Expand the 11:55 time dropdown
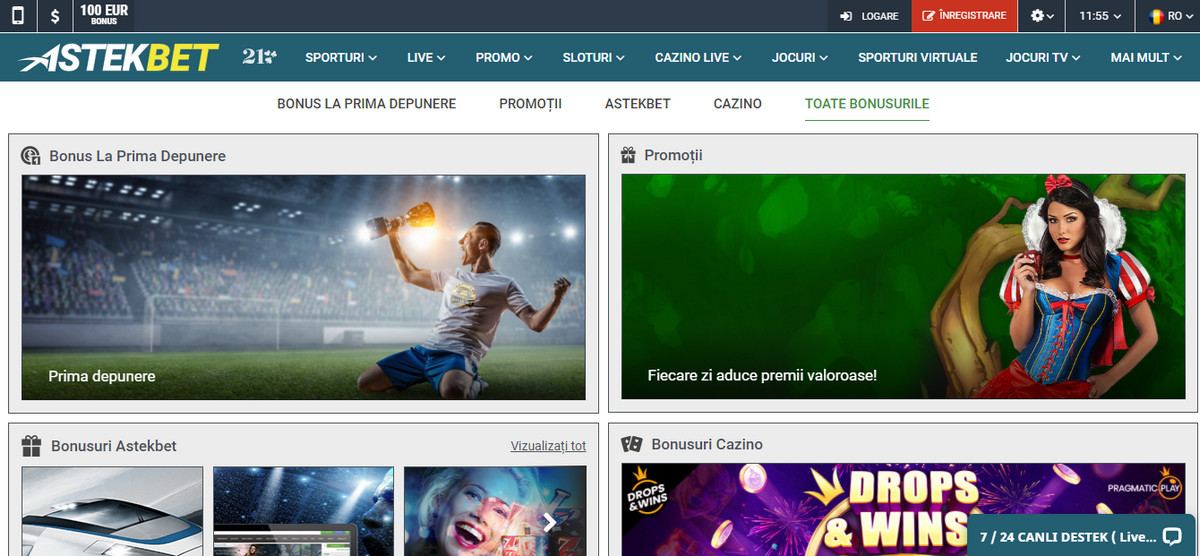 pyautogui.click(x=1100, y=16)
